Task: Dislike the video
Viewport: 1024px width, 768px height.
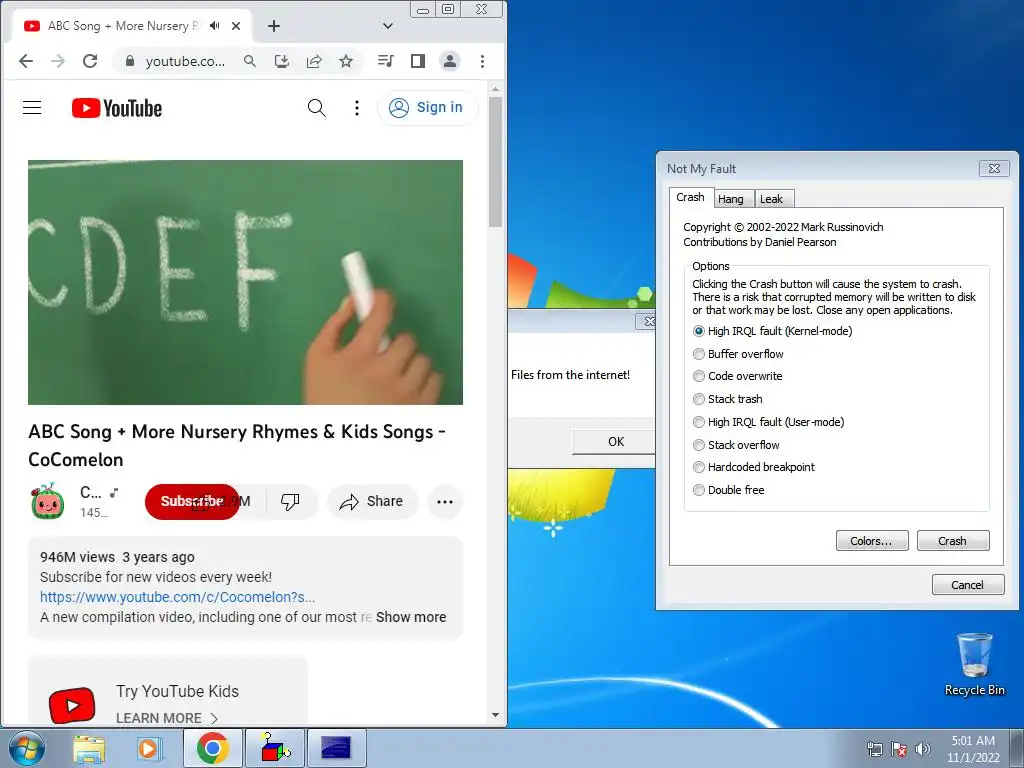Action: pyautogui.click(x=290, y=502)
